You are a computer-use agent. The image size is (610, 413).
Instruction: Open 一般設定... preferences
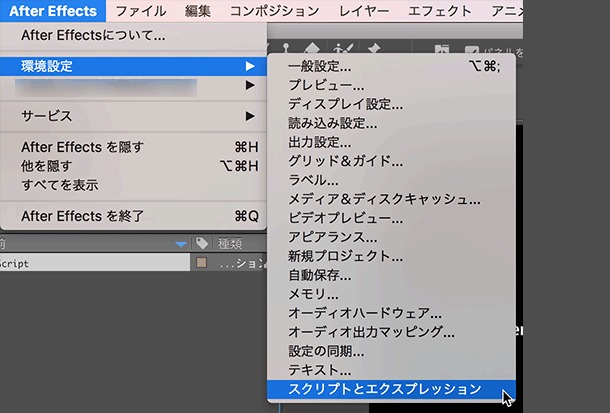click(391, 66)
